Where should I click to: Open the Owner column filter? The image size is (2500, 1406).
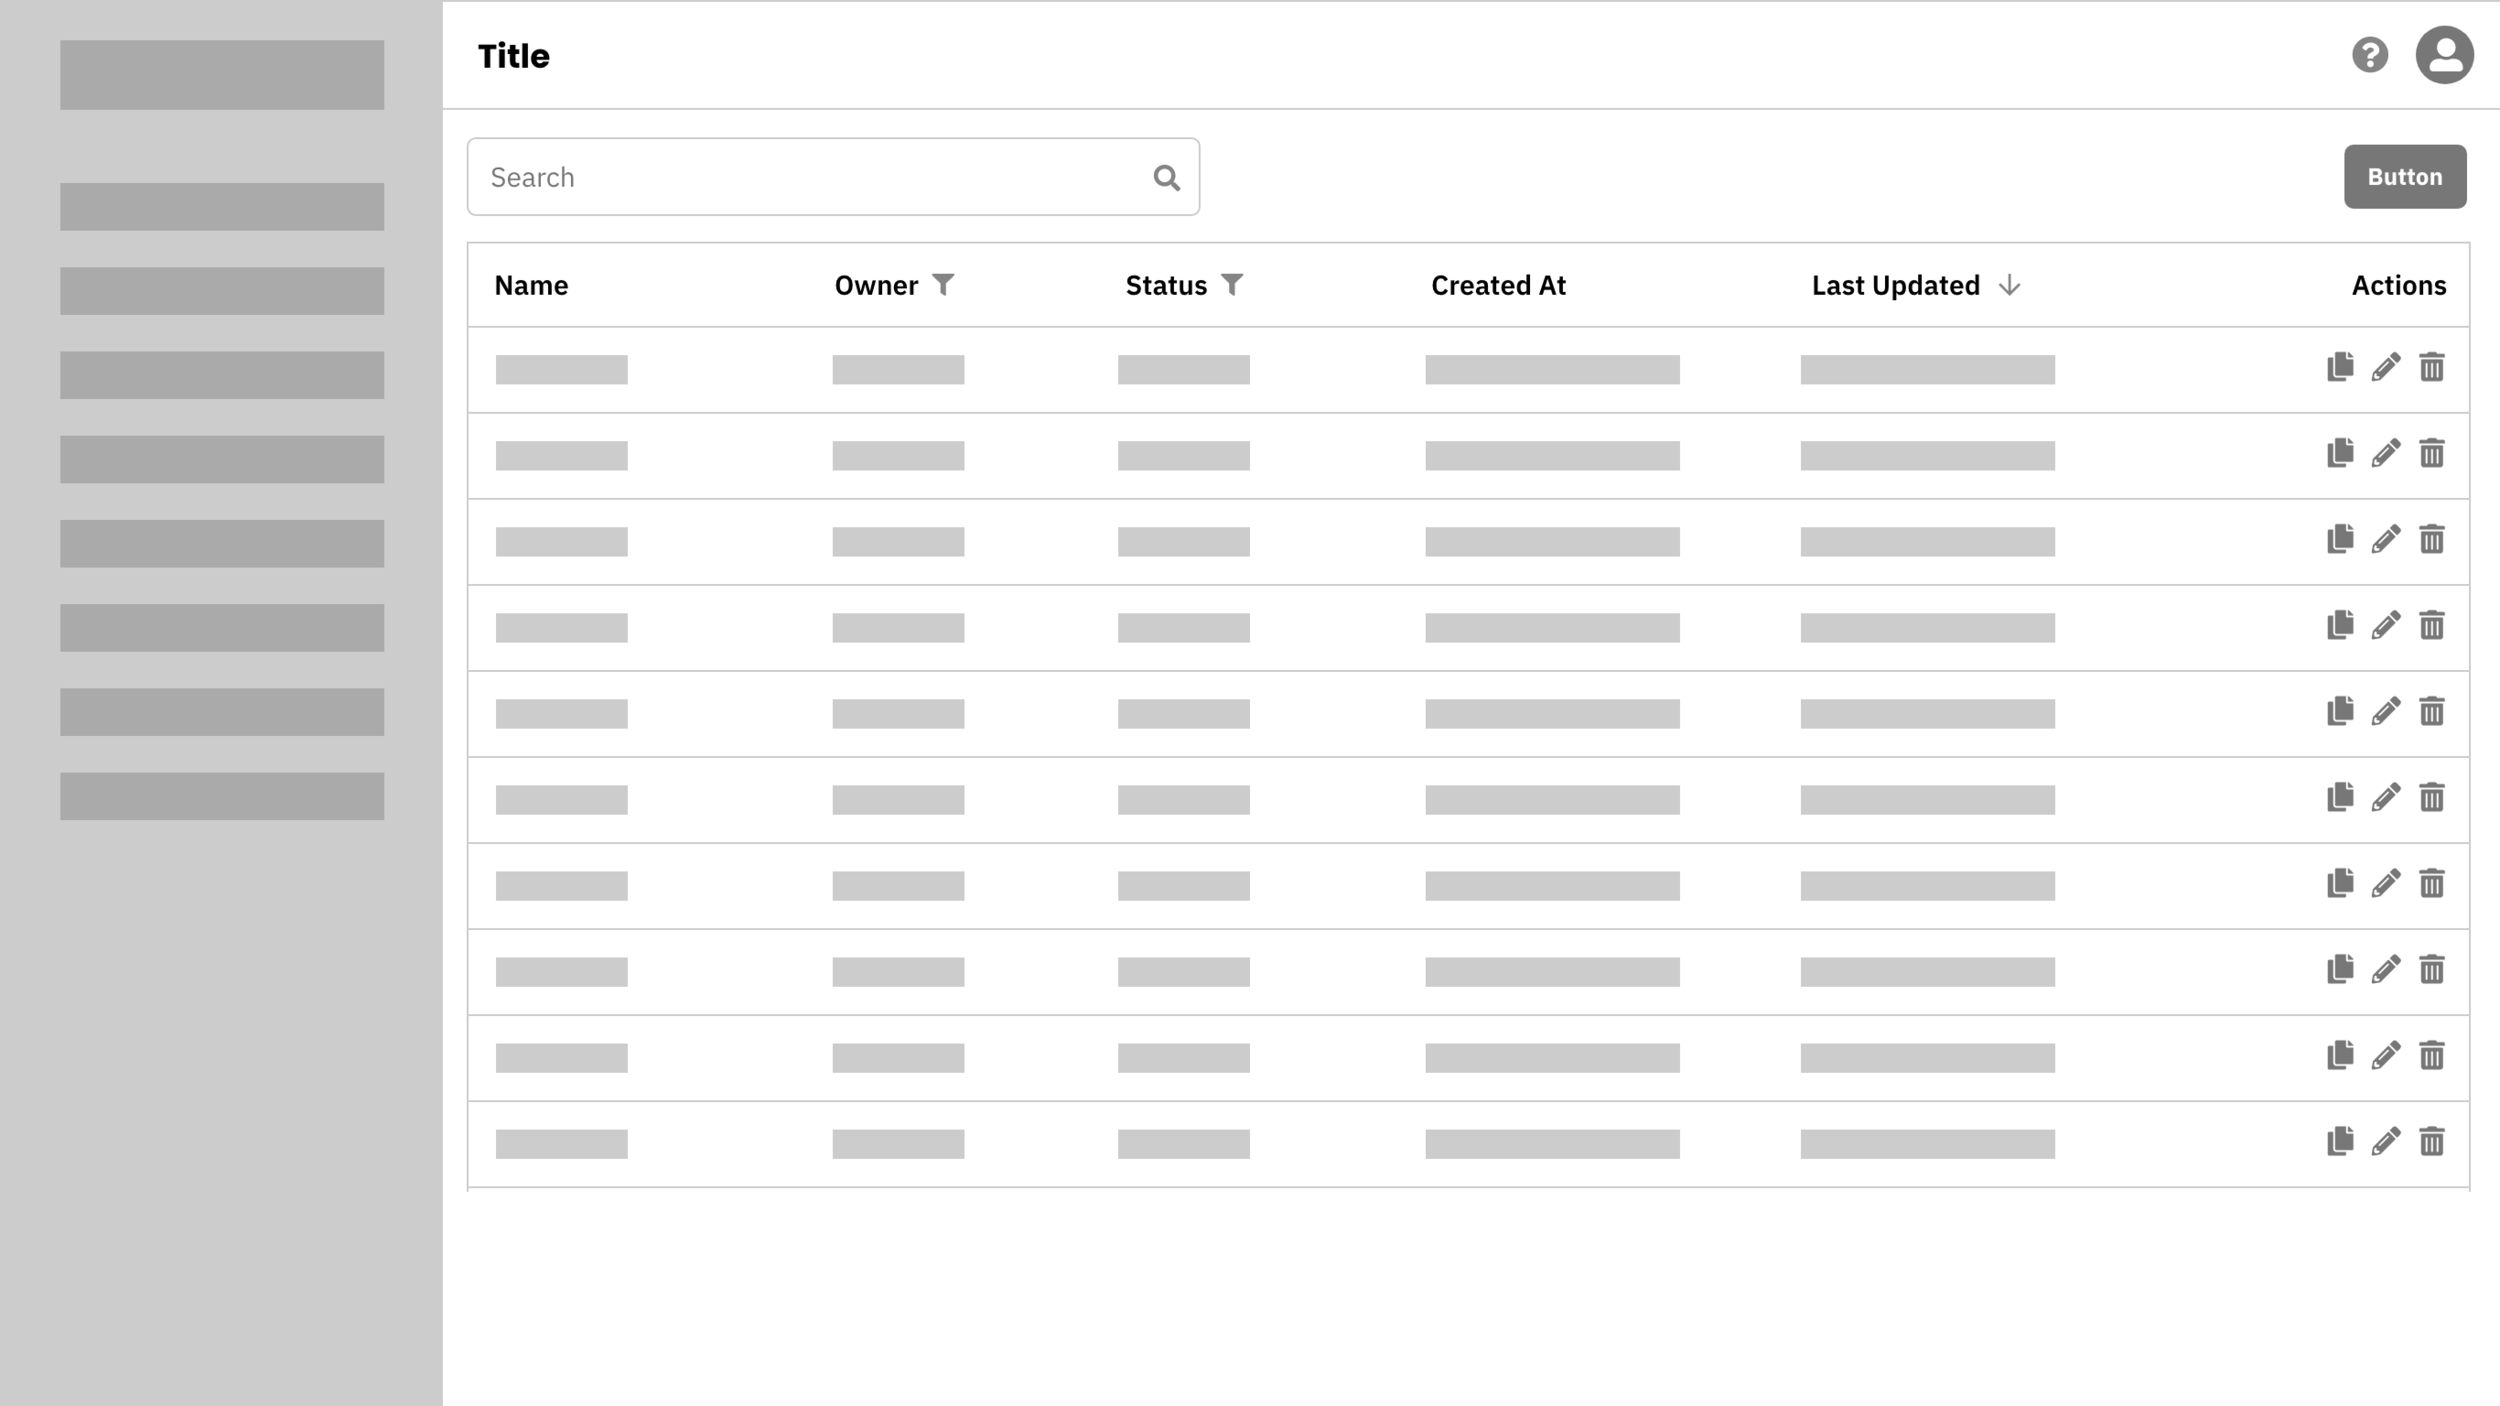944,284
